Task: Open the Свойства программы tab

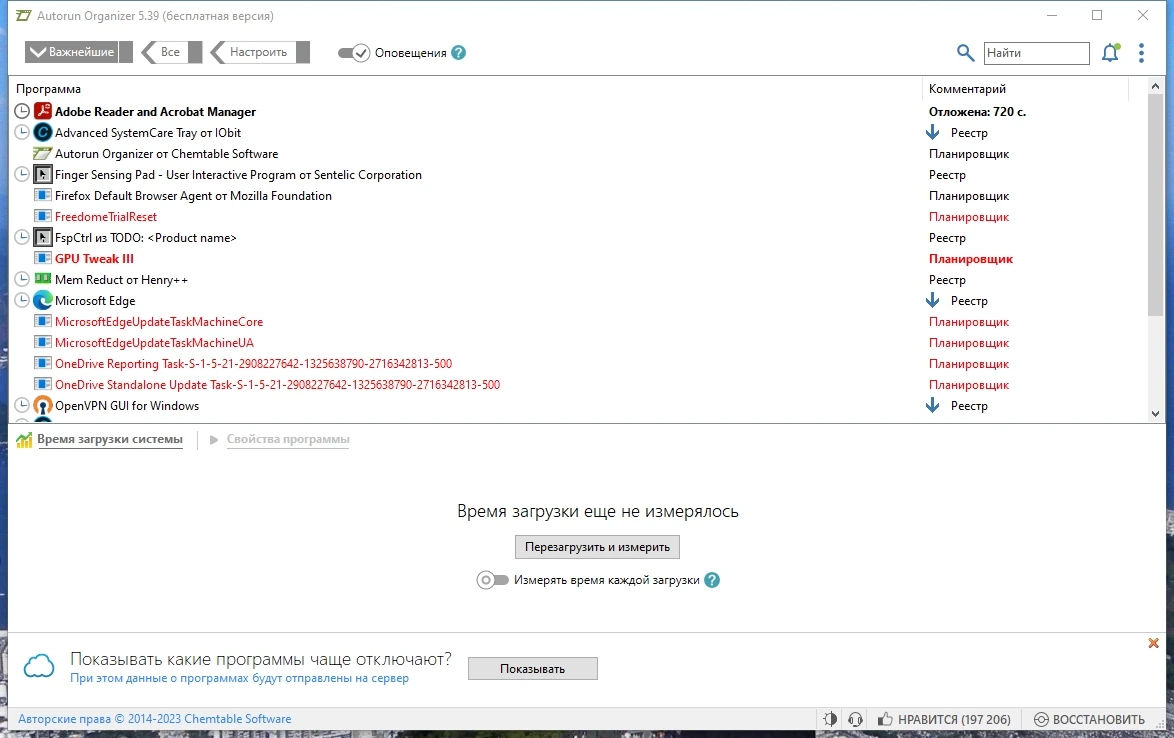Action: pyautogui.click(x=288, y=439)
